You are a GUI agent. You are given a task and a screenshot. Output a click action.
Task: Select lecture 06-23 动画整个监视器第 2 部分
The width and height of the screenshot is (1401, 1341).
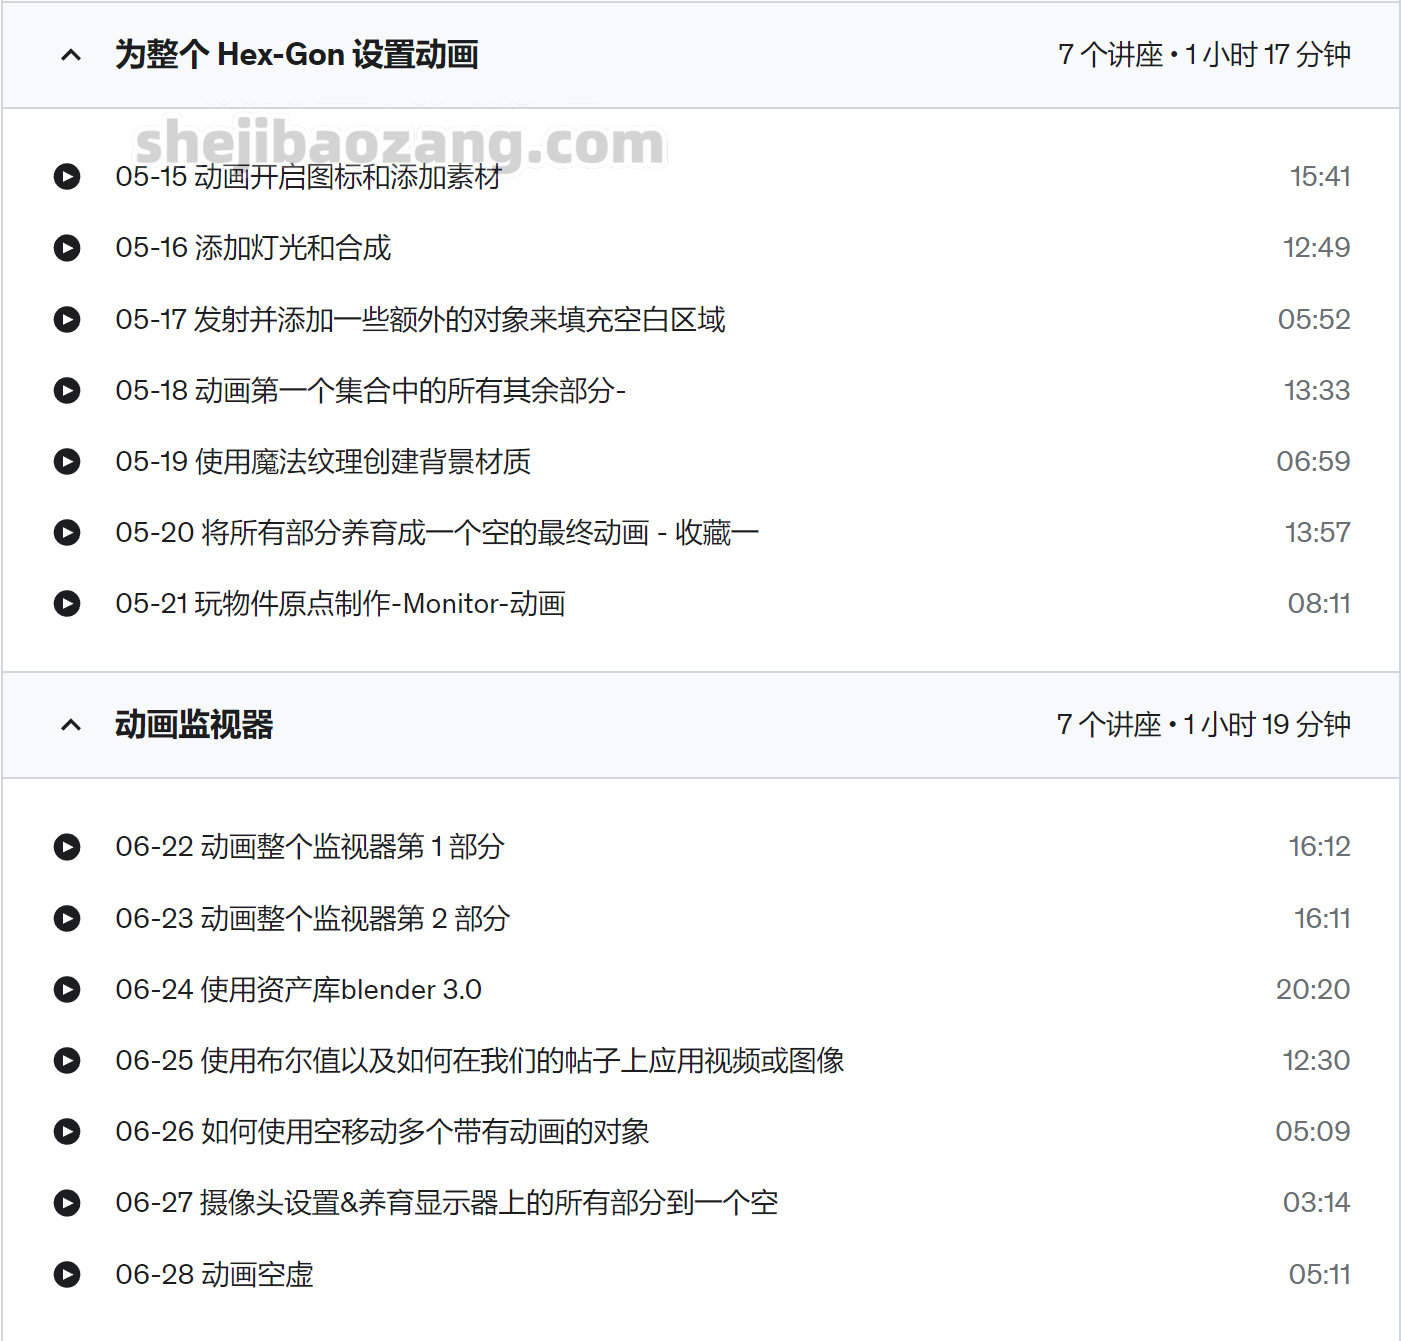[312, 919]
